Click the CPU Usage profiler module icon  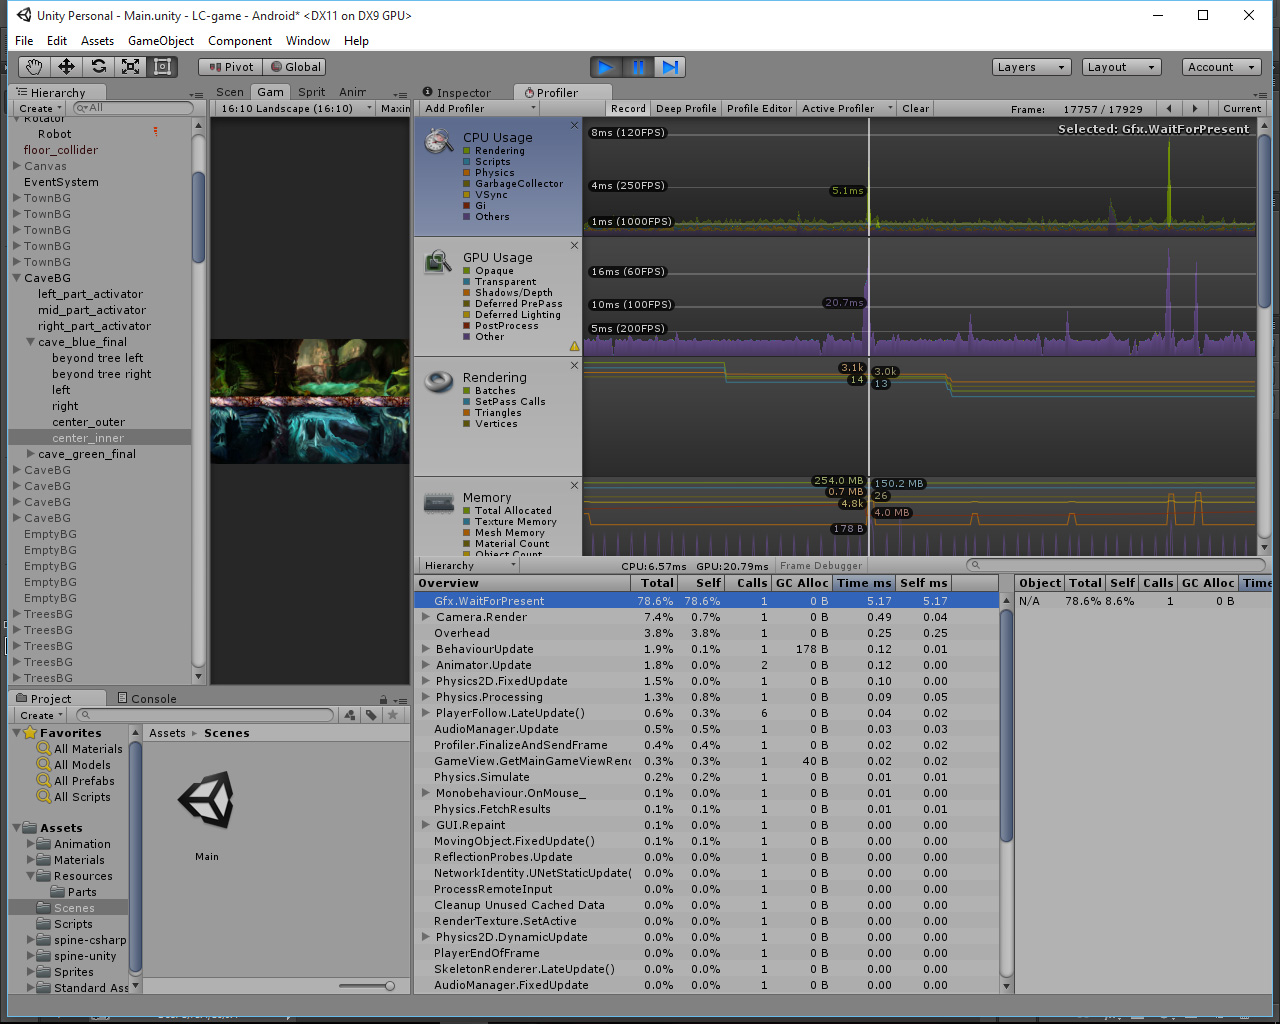[x=437, y=140]
